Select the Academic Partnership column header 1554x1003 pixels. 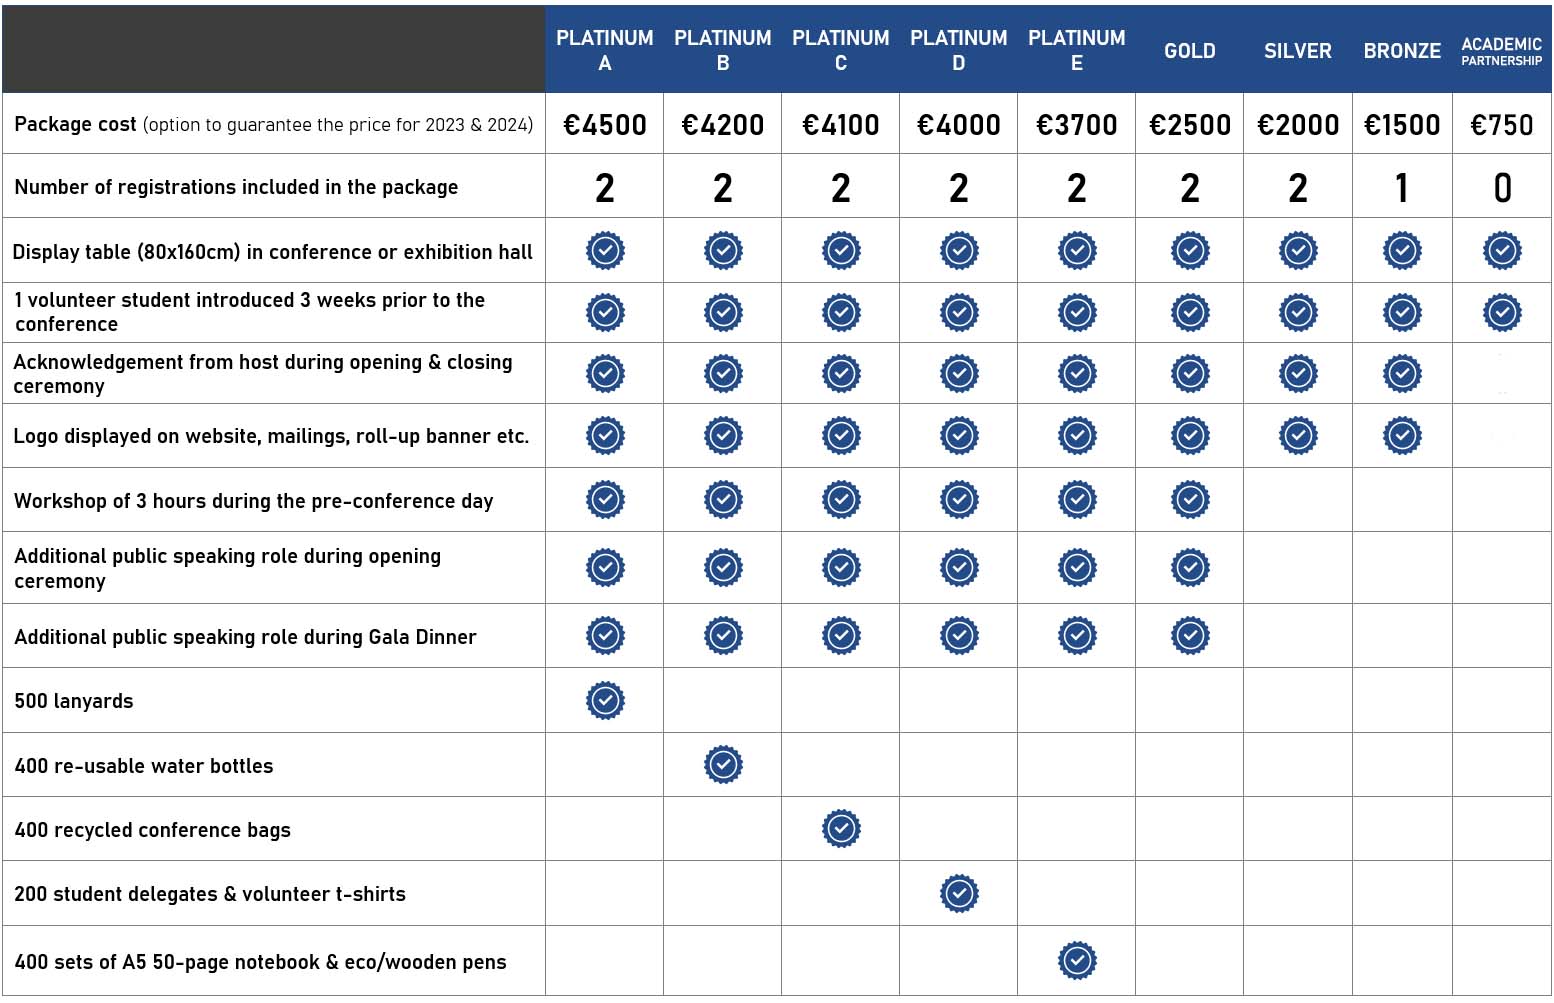click(x=1501, y=51)
